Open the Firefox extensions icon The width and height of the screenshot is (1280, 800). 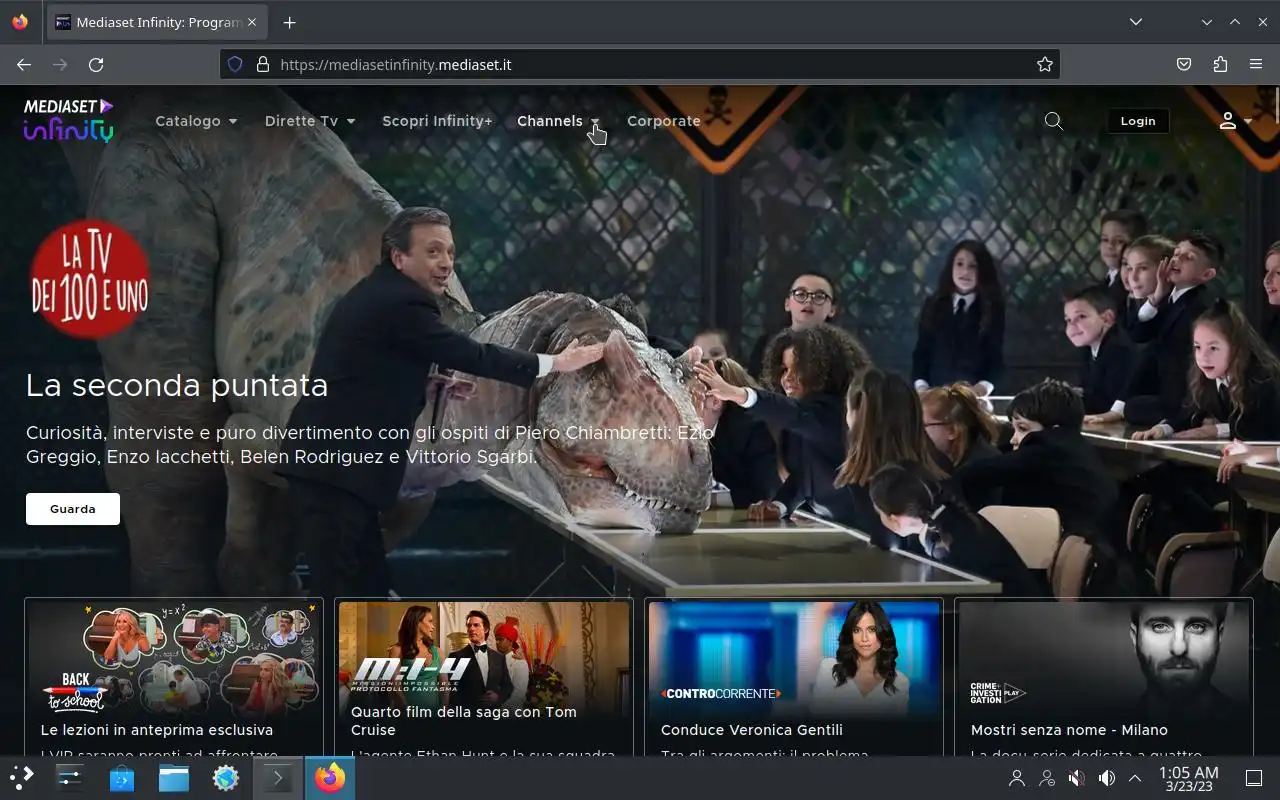(x=1220, y=64)
